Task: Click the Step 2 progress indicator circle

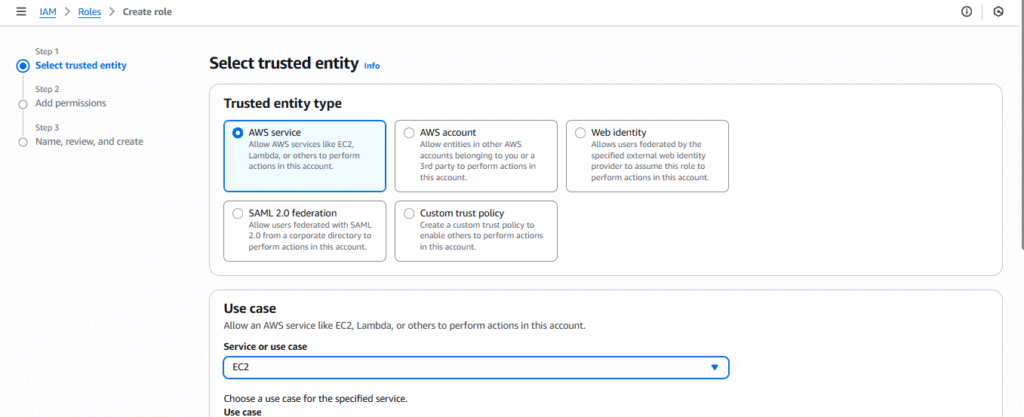Action: [24, 104]
